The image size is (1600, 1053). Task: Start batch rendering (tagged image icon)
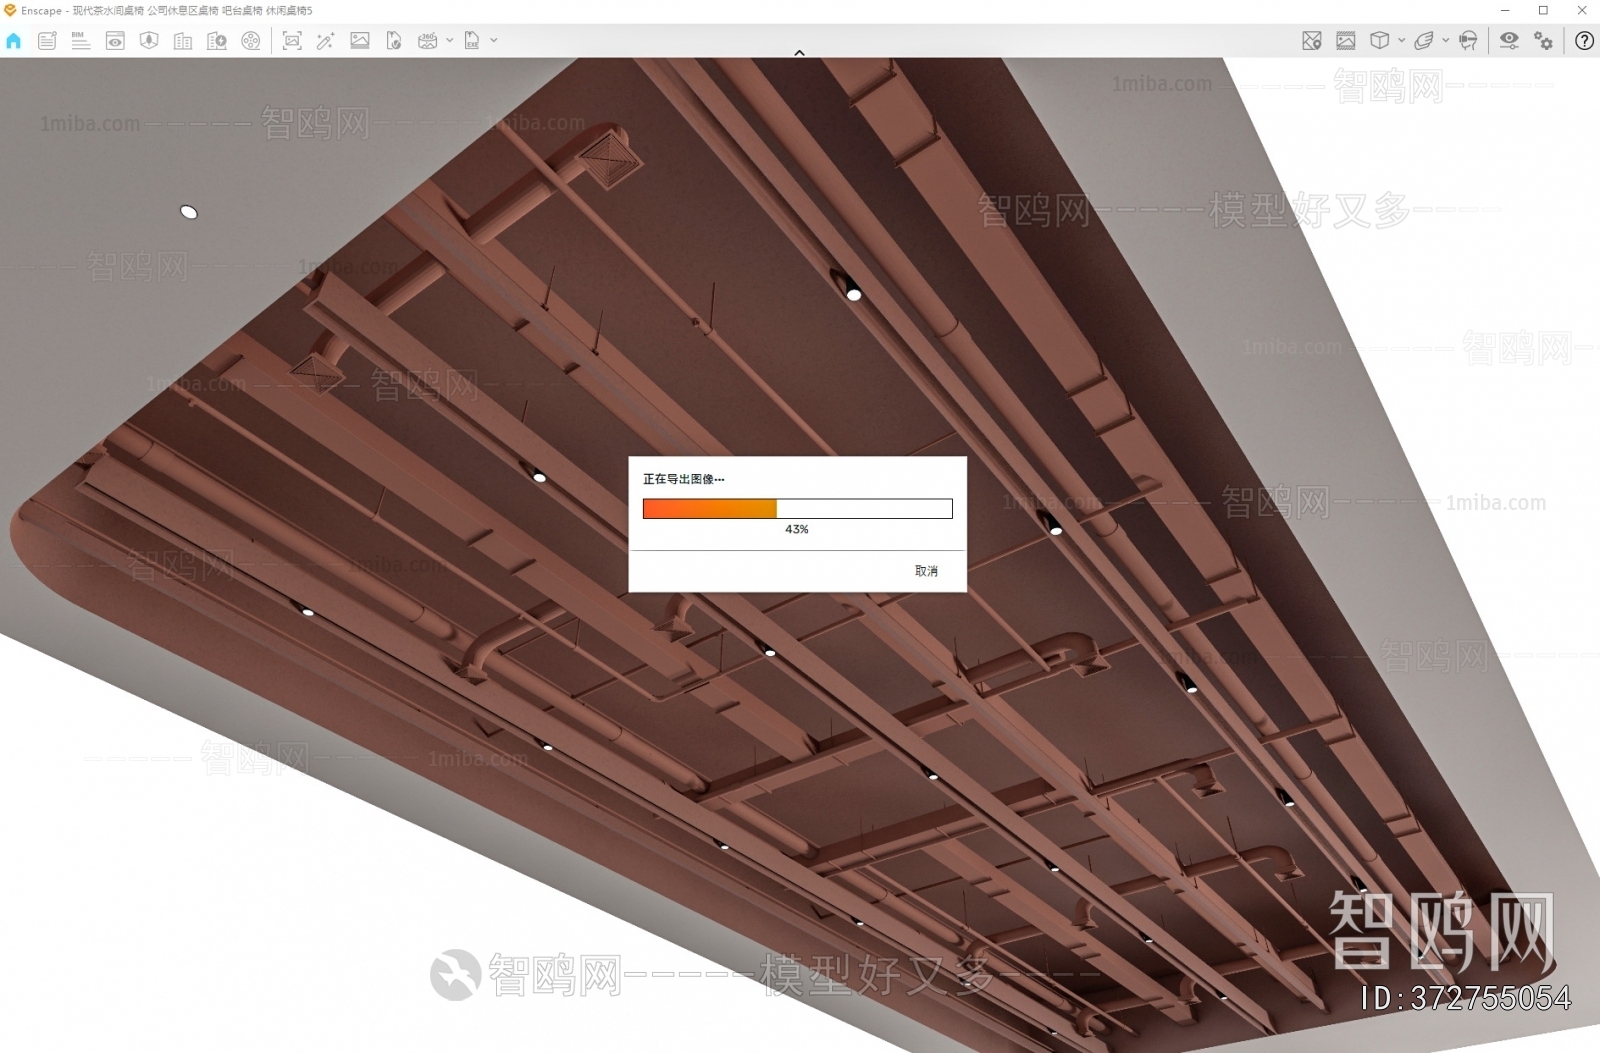395,41
